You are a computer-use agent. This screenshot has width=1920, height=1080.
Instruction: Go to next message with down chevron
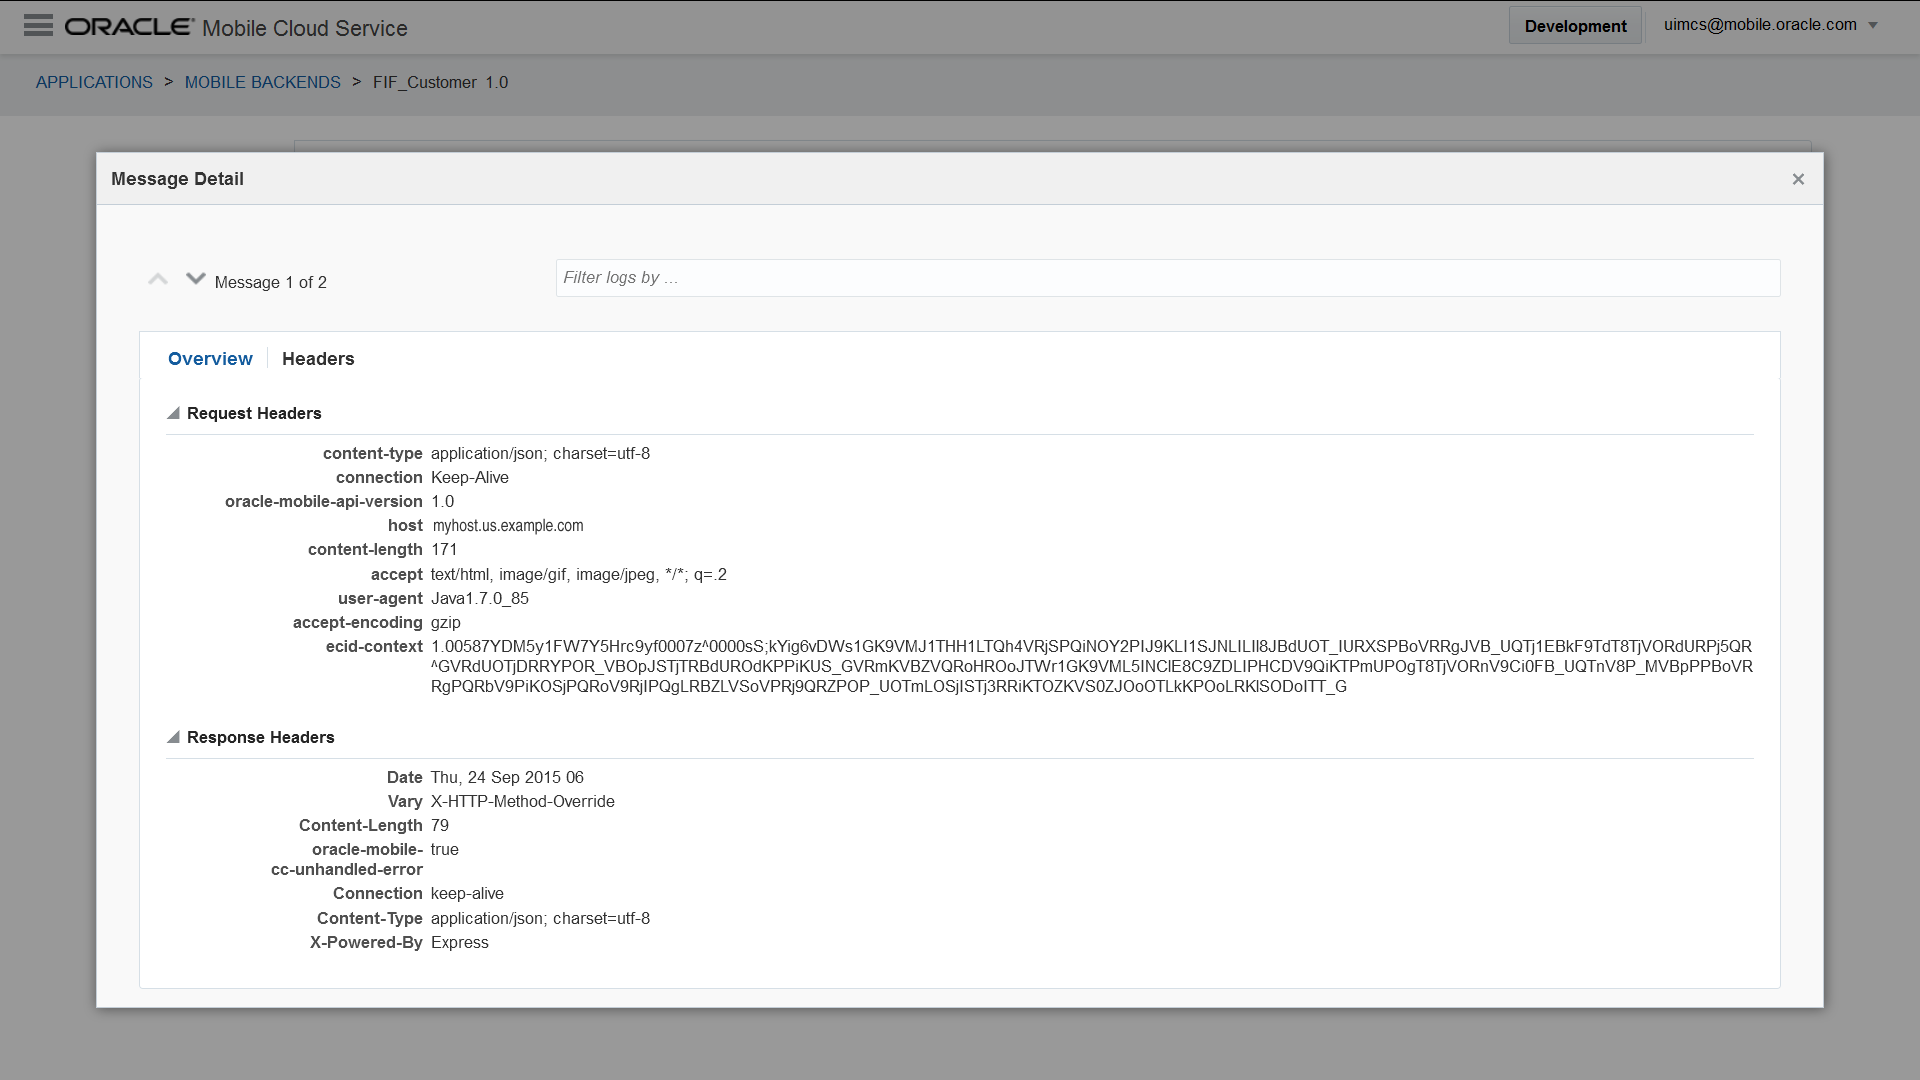pos(196,279)
